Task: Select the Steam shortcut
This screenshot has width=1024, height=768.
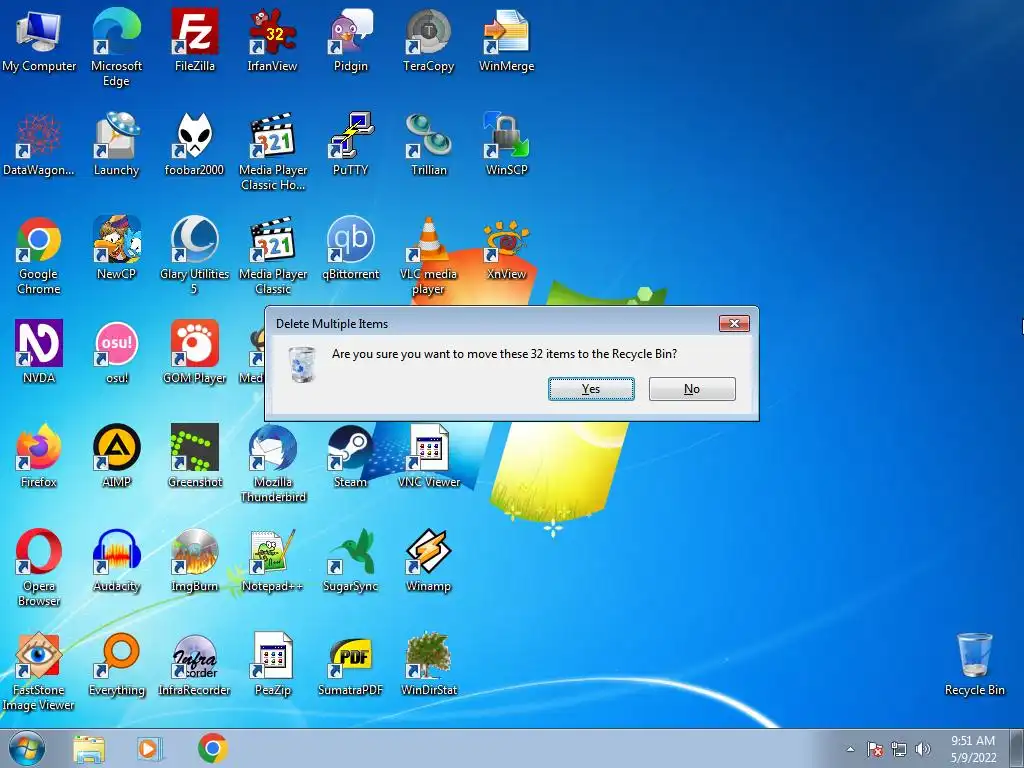Action: (x=351, y=456)
